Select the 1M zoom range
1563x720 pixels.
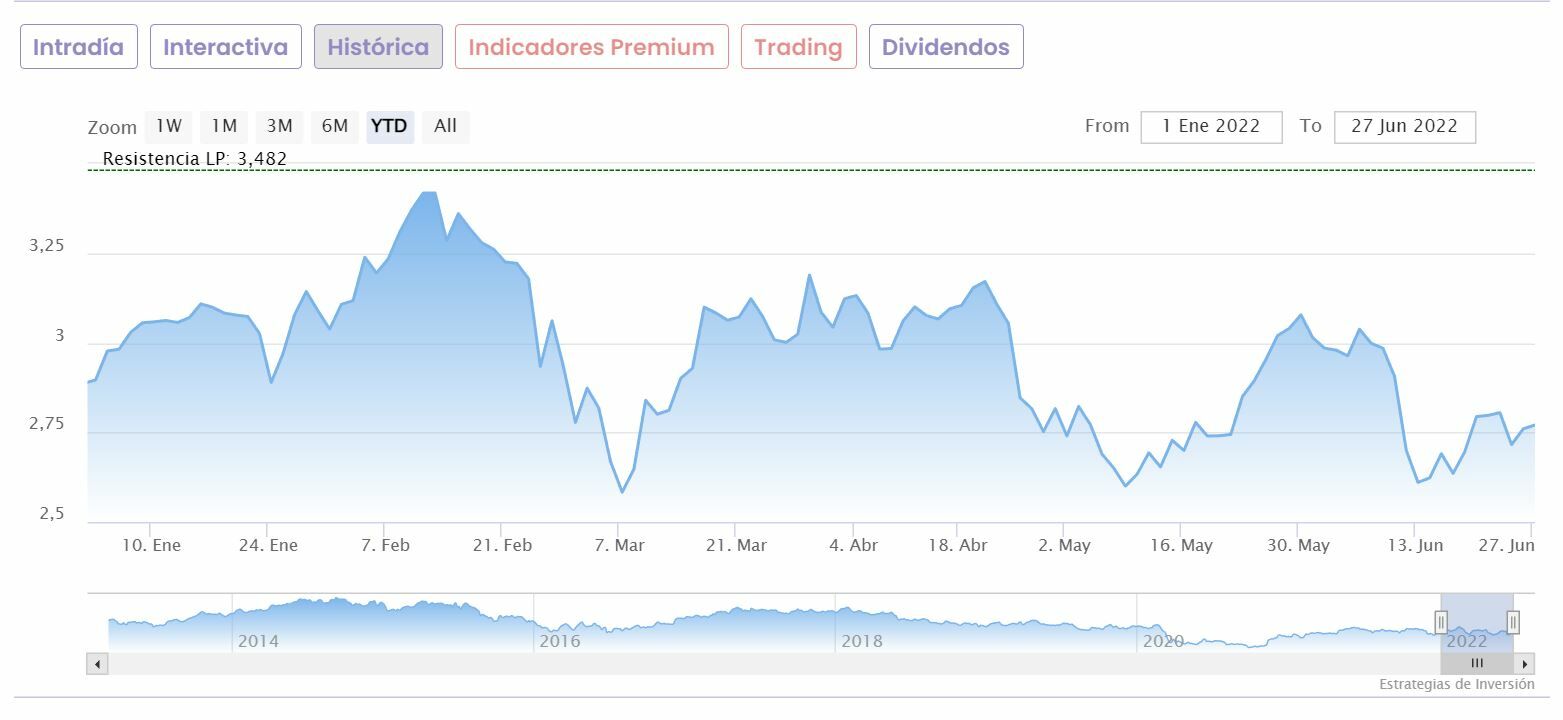(x=224, y=126)
